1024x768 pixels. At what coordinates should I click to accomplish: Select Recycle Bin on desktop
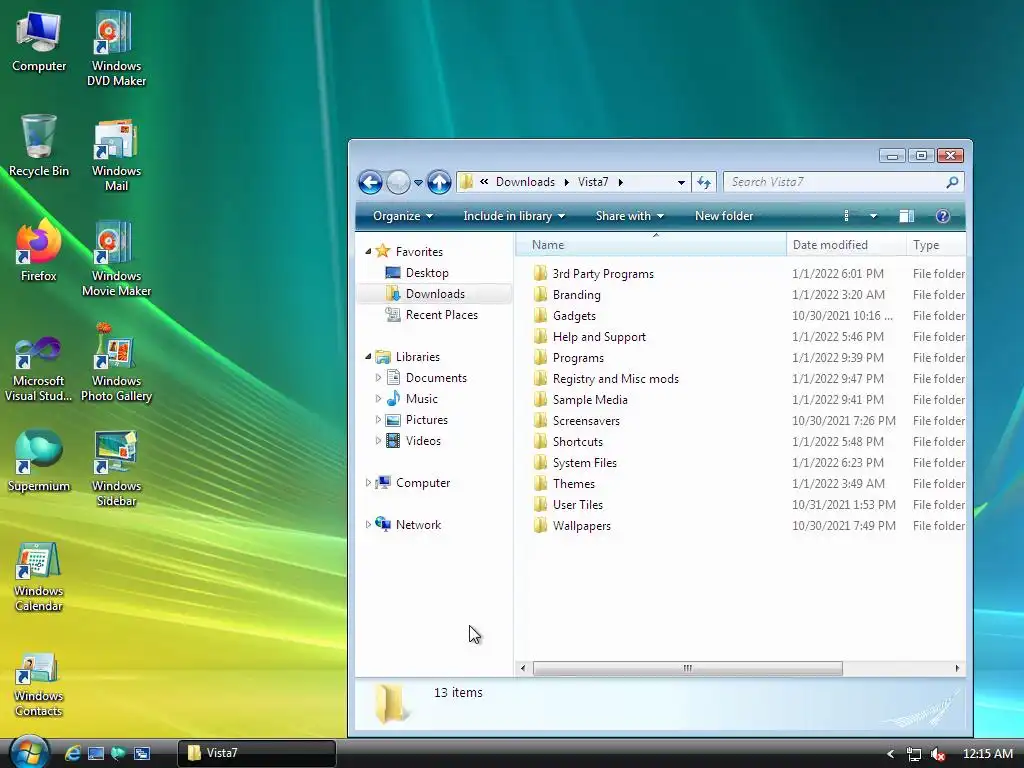39,147
